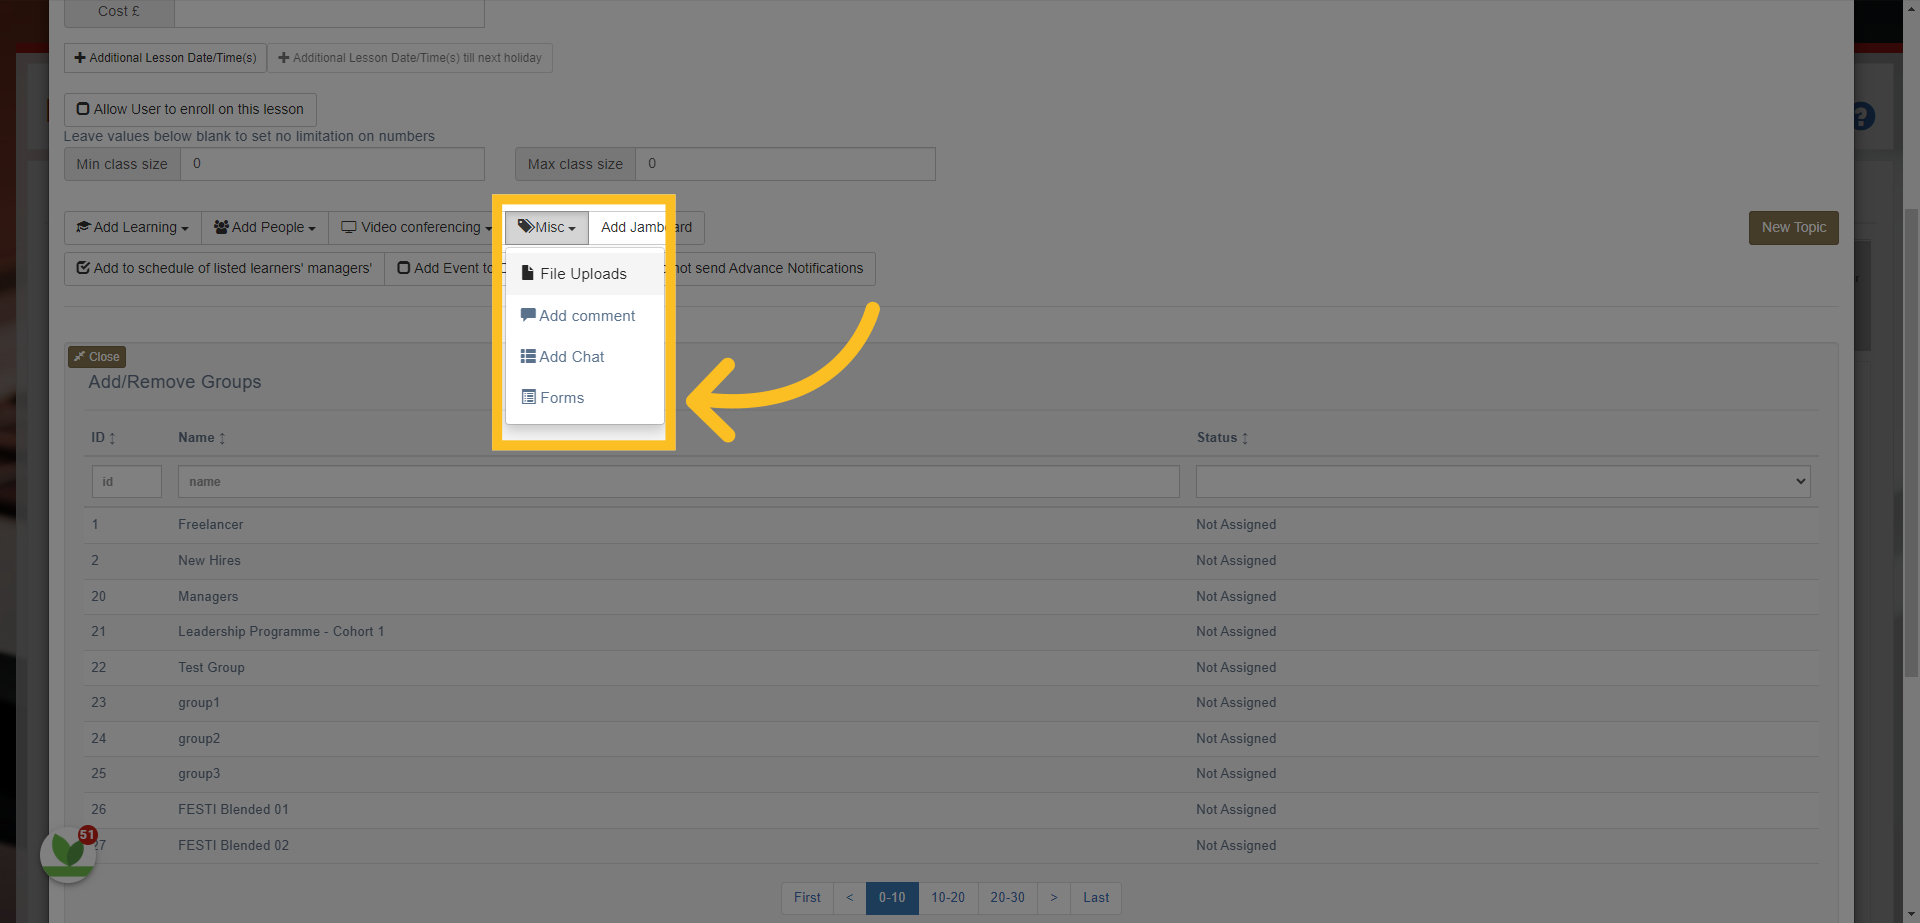Select Leadership Programme - Cohort 1 row

[x=951, y=632]
